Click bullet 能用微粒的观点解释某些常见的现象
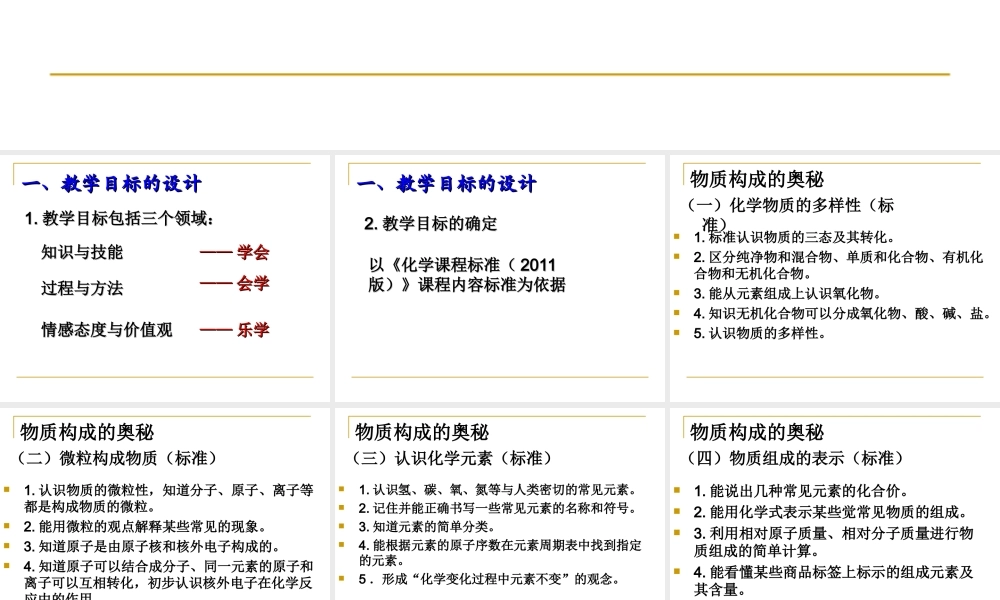Viewport: 1000px width, 600px height. 145,527
